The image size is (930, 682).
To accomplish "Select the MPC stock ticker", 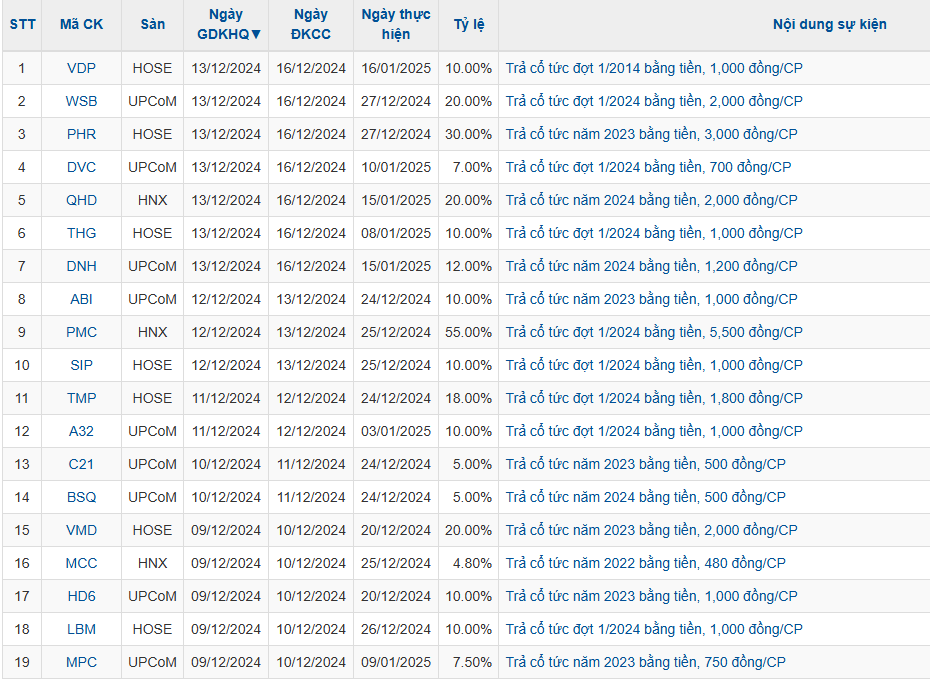I will [x=81, y=662].
